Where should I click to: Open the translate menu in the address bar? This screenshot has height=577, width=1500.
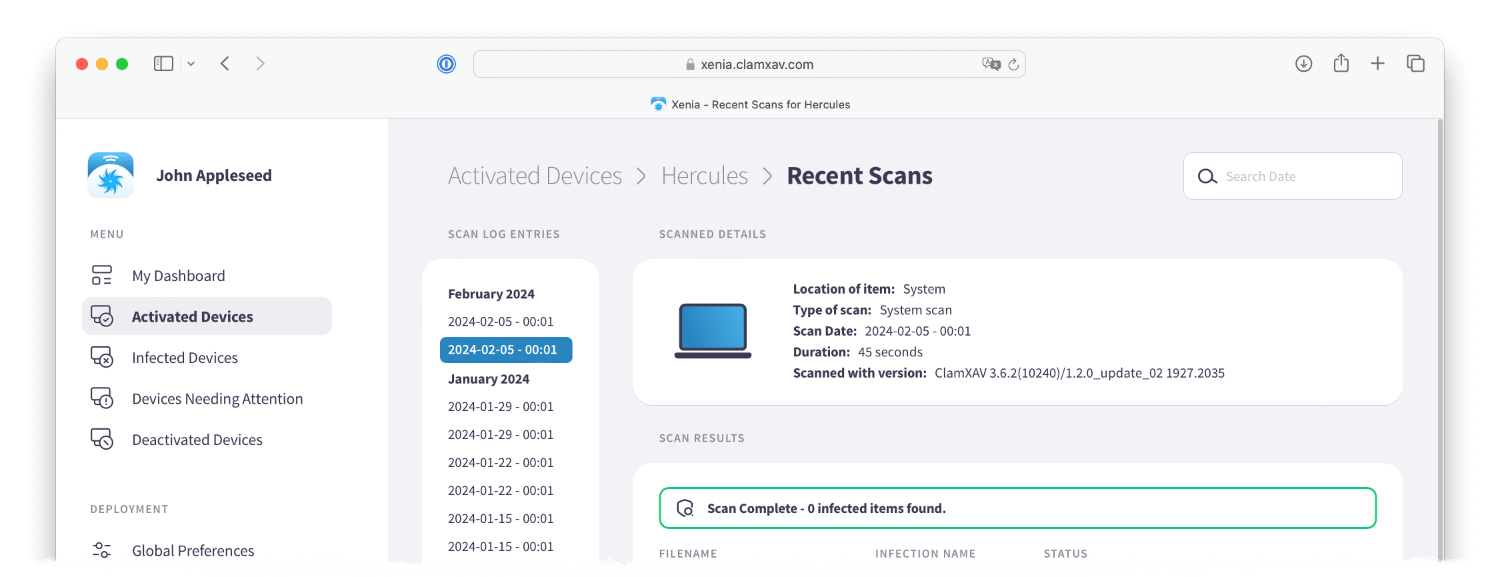[991, 63]
